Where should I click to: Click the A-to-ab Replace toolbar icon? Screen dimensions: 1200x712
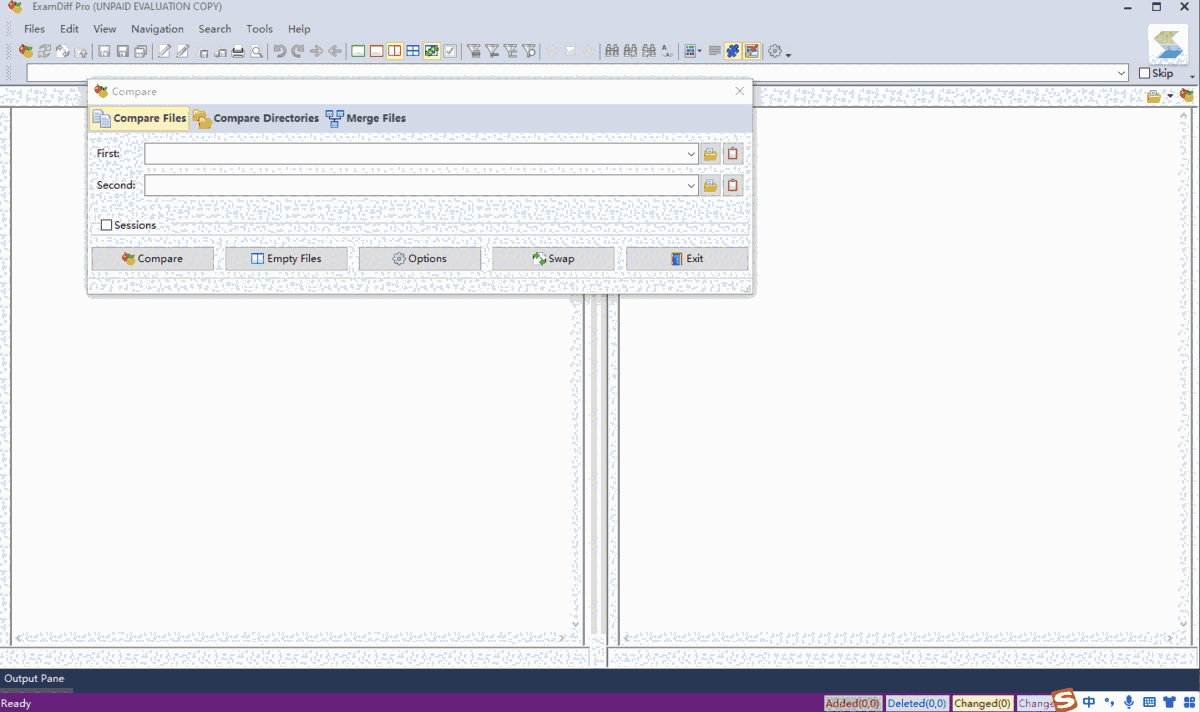(667, 51)
